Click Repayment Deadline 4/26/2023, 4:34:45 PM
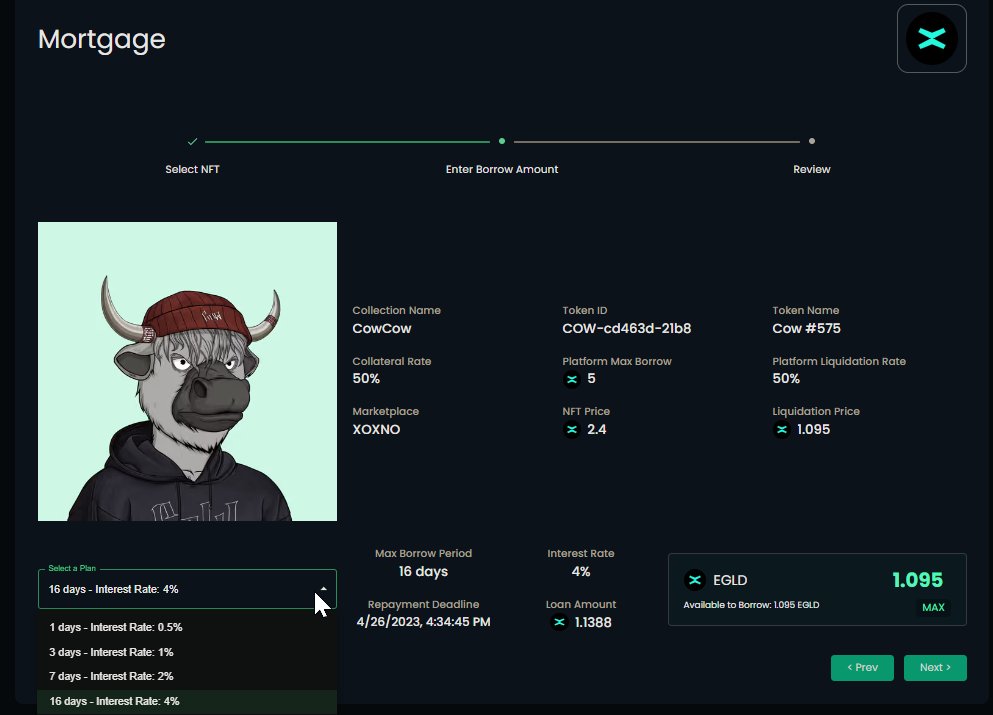Image resolution: width=993 pixels, height=715 pixels. (423, 622)
